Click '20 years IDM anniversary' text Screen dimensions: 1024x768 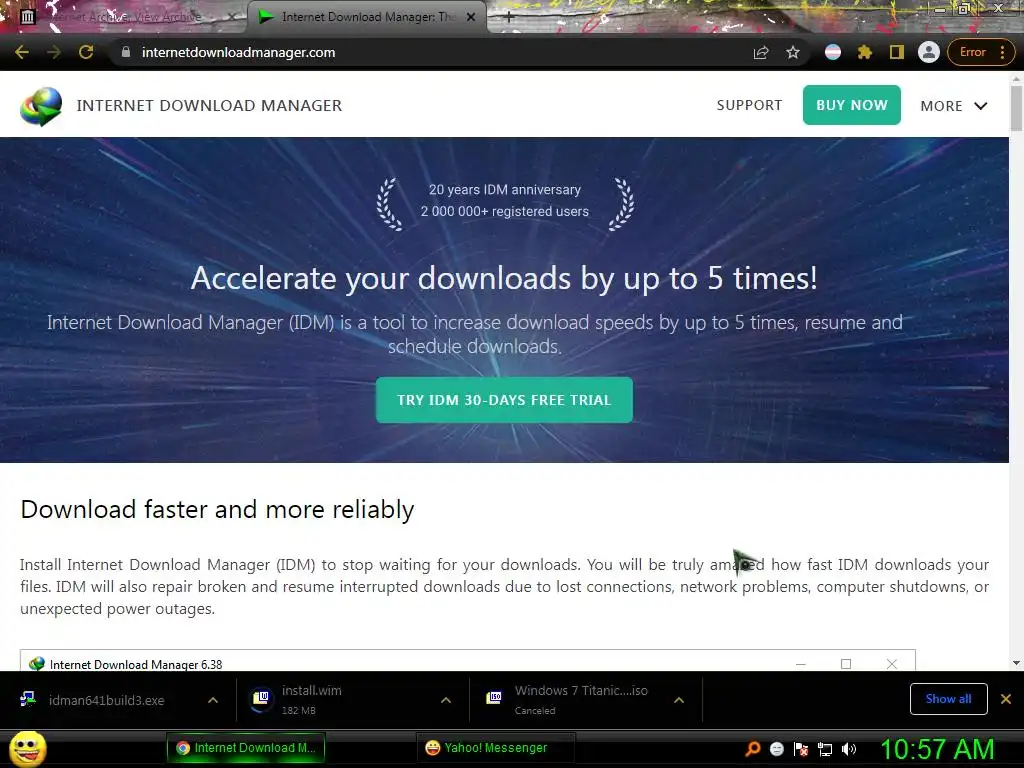click(x=505, y=189)
